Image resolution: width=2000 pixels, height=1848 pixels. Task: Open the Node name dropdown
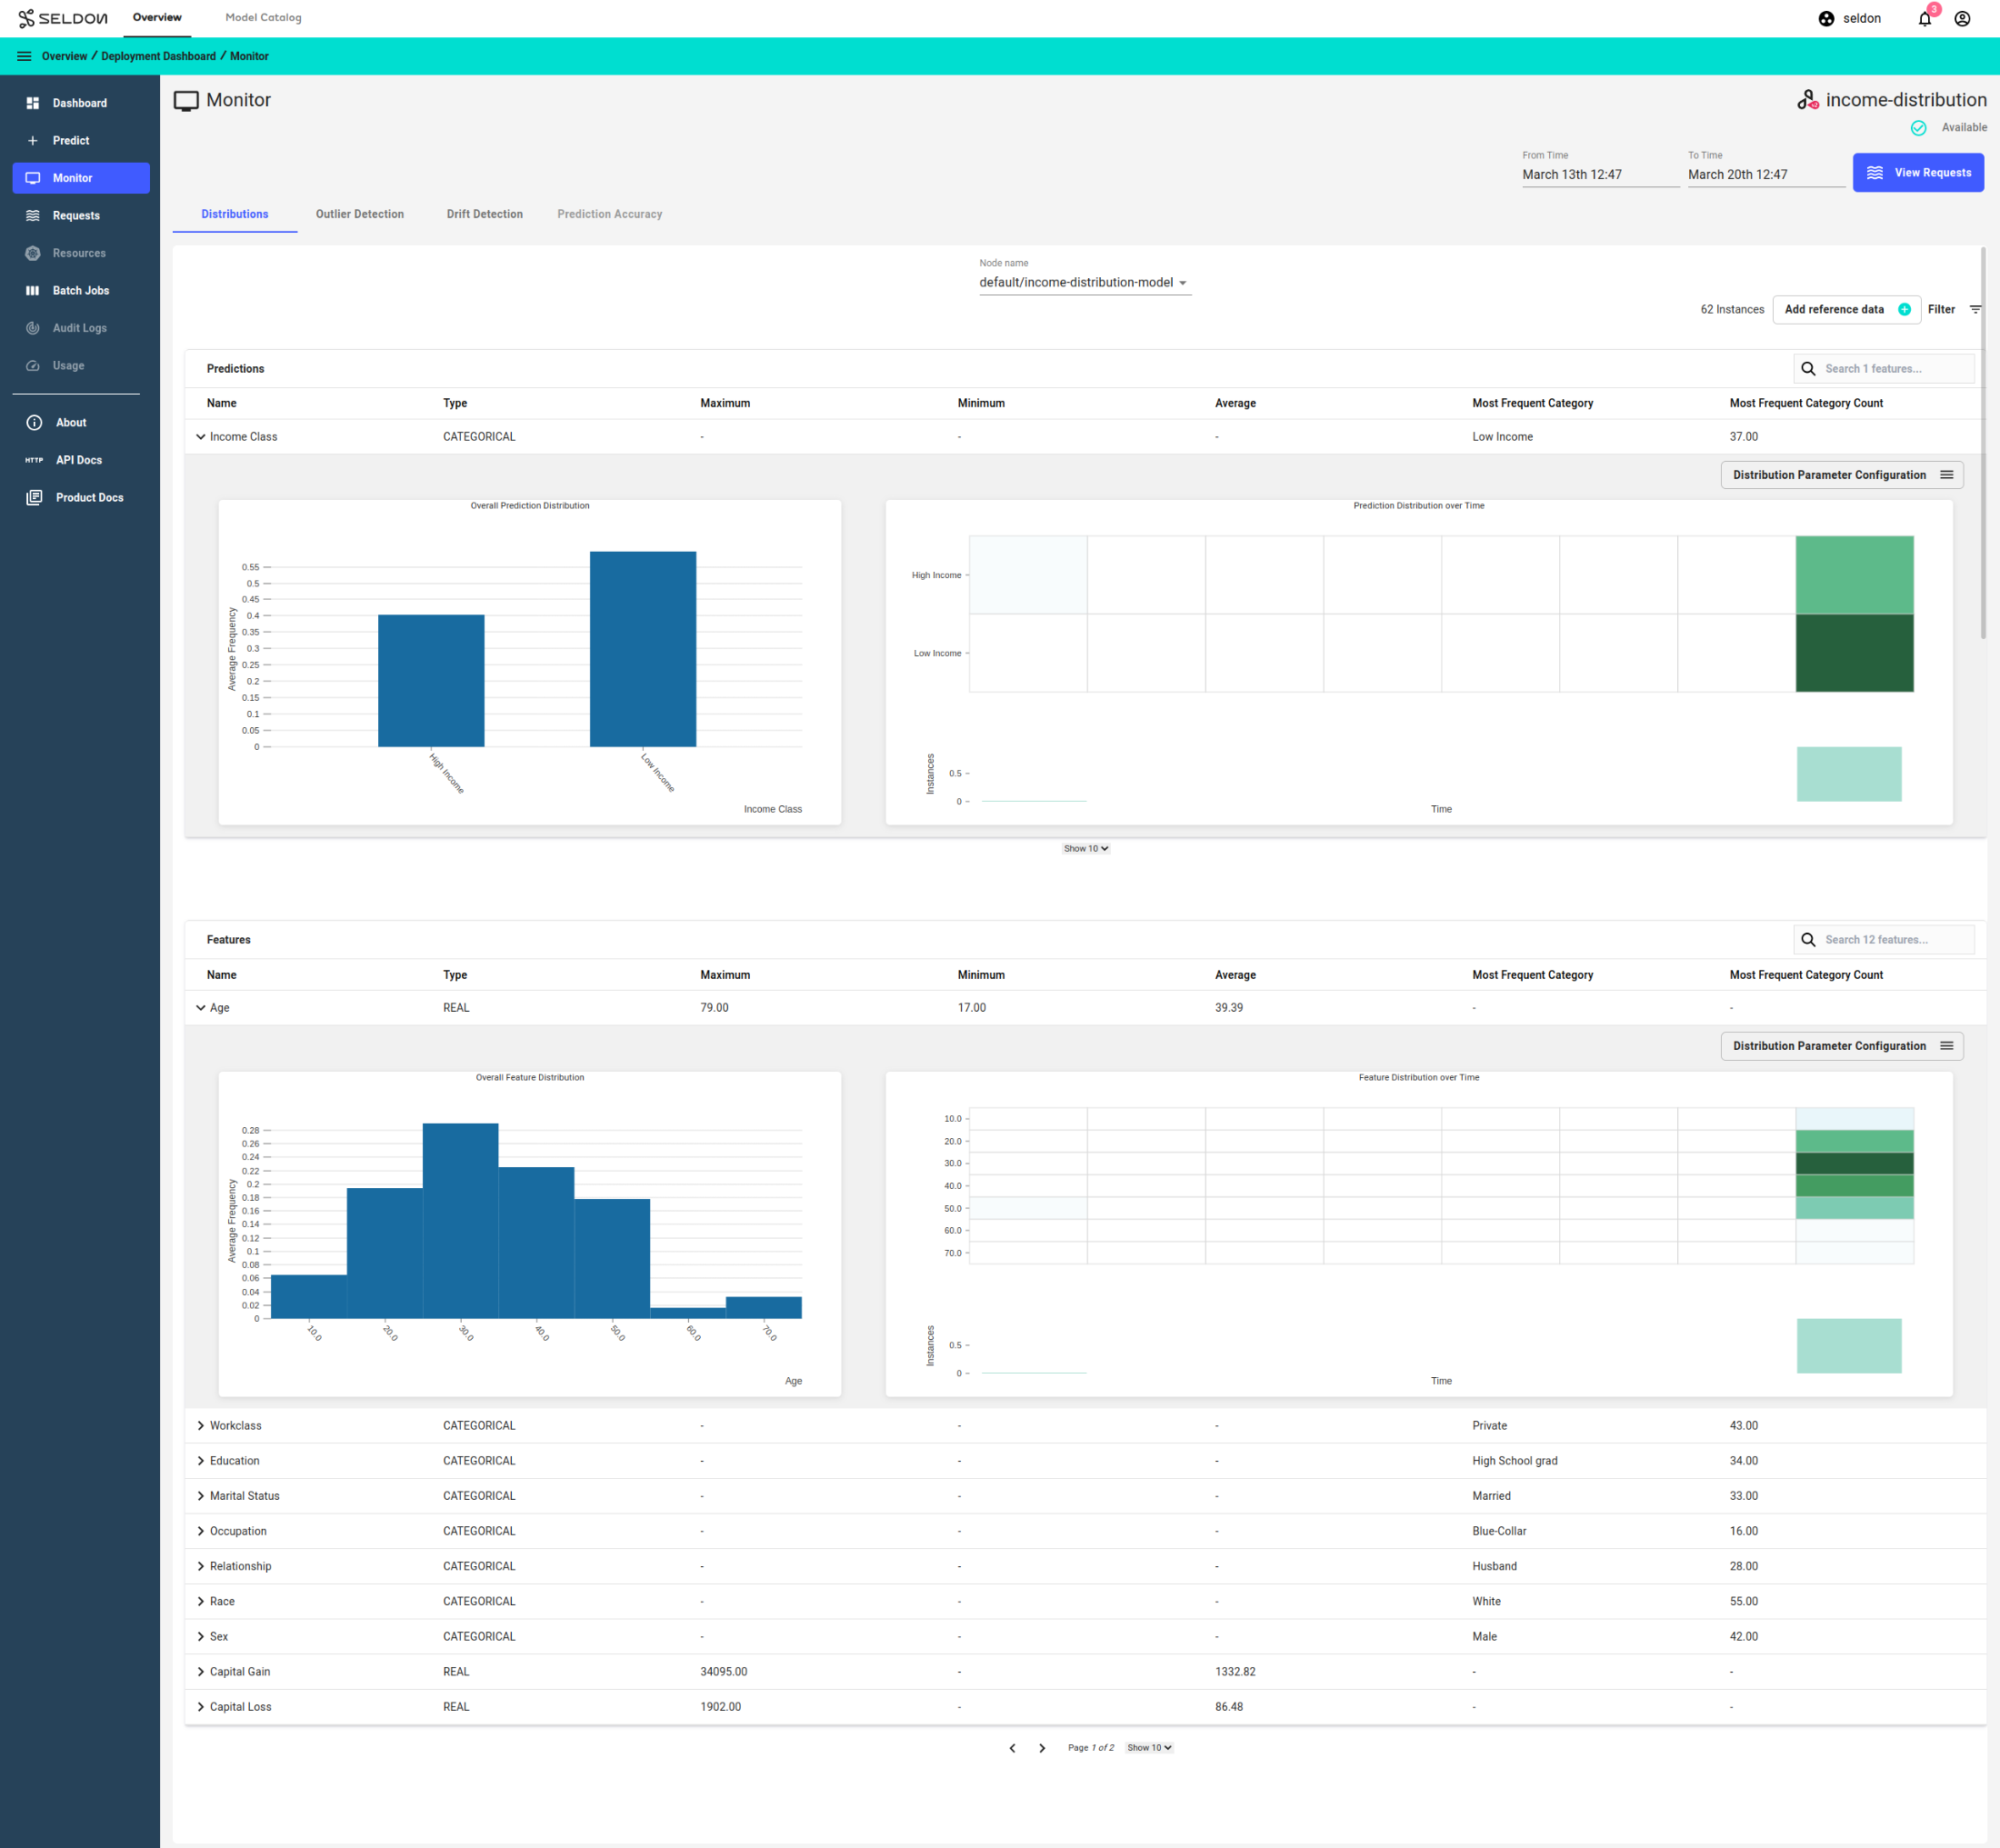point(1085,283)
